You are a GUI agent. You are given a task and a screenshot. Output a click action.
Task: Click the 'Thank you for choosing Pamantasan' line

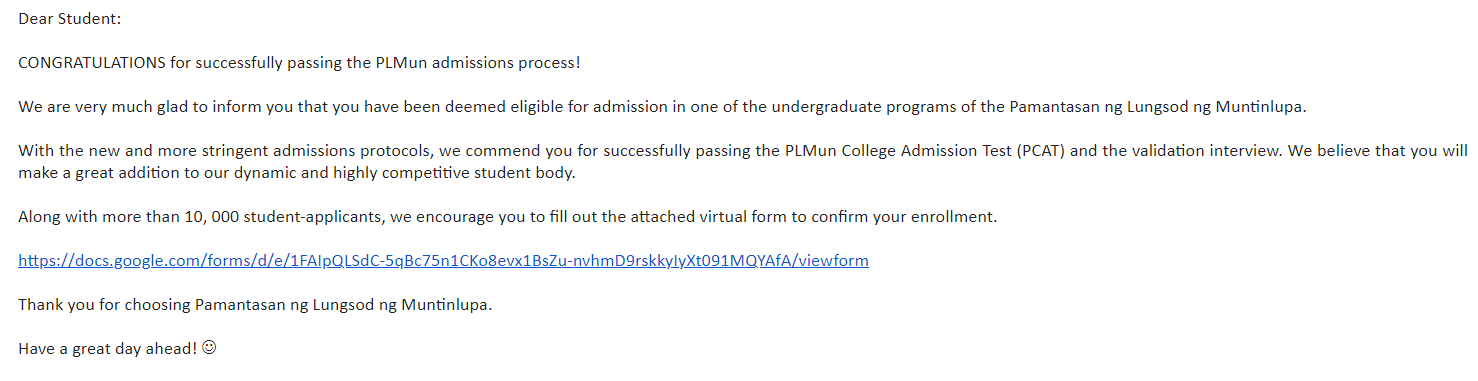point(255,305)
